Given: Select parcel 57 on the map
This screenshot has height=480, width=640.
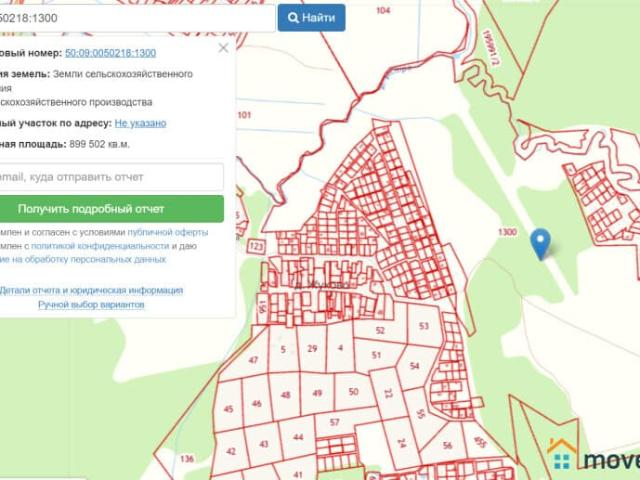Looking at the screenshot, I should coord(334,422).
